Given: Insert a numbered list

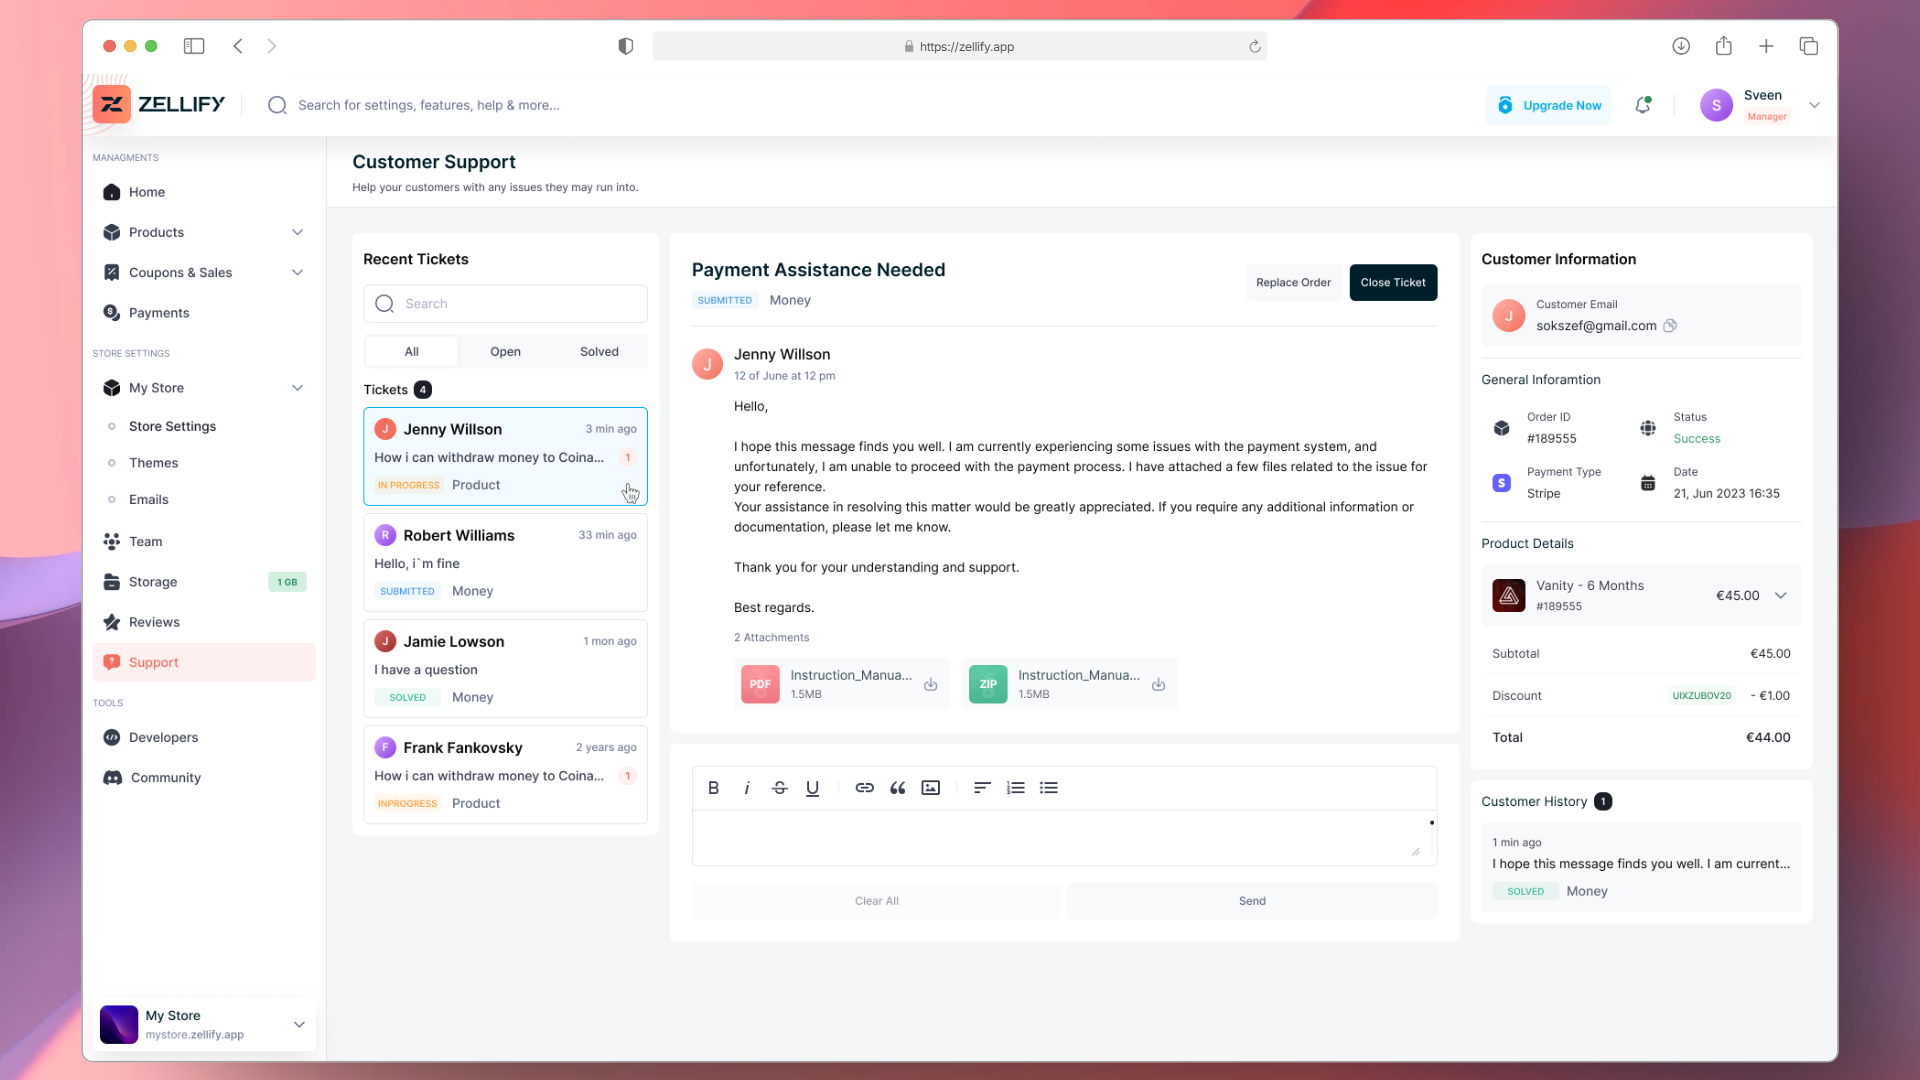Looking at the screenshot, I should coord(1016,788).
